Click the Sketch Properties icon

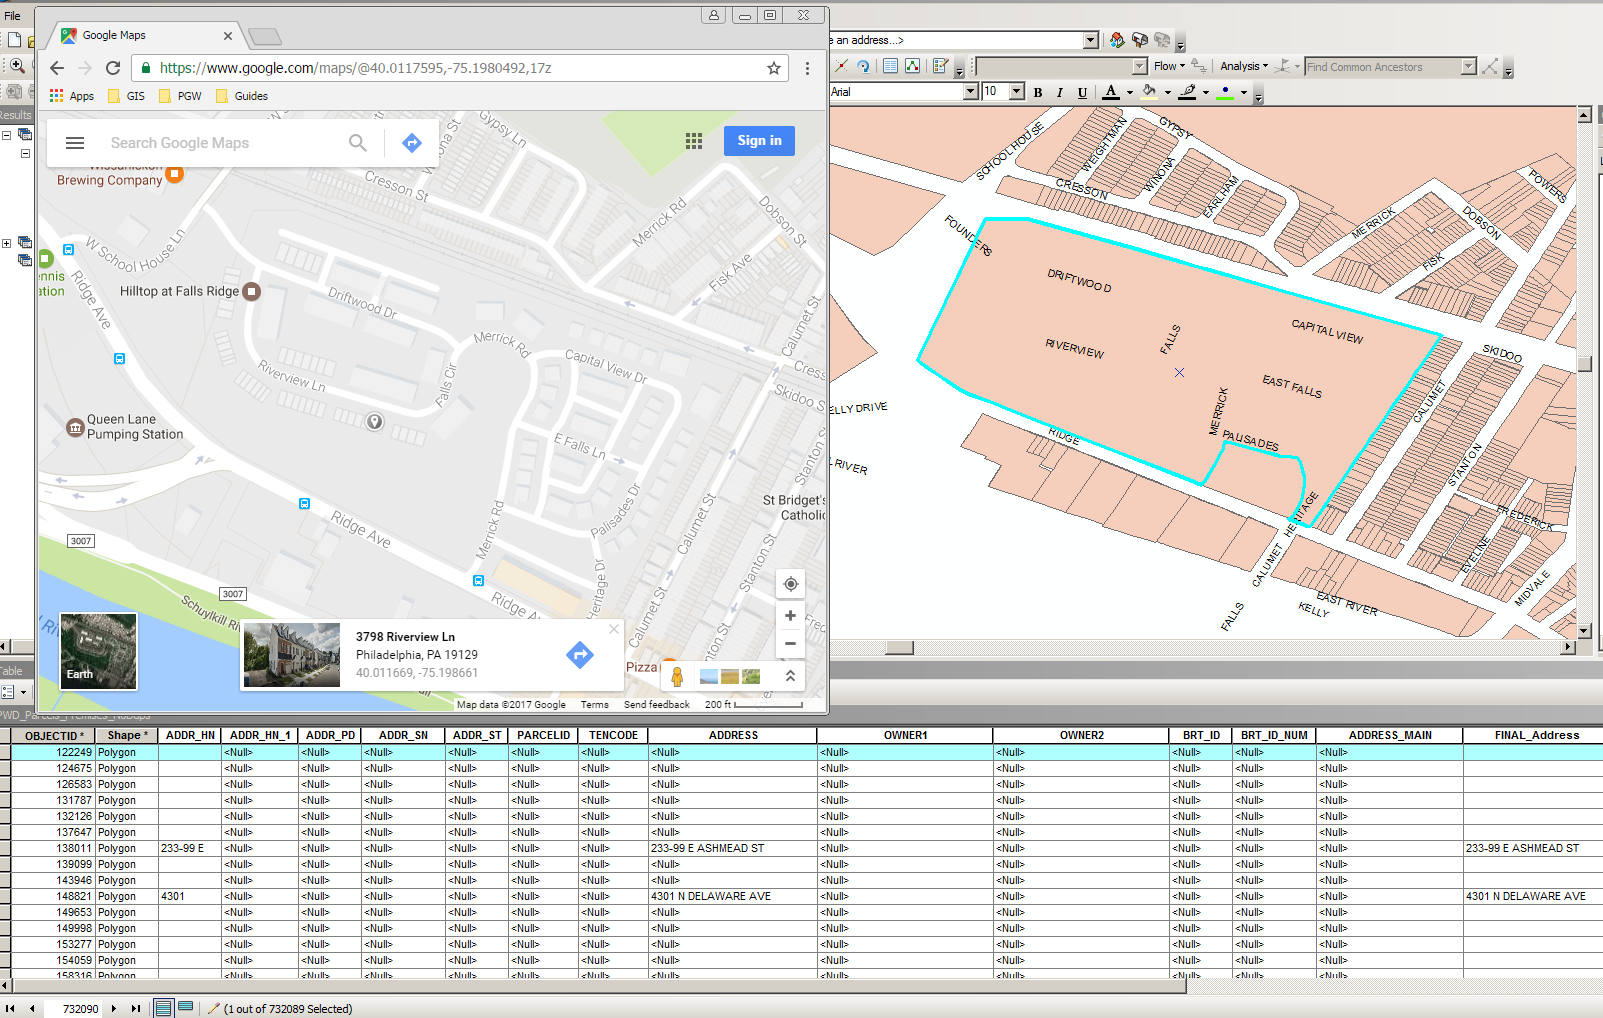click(913, 66)
